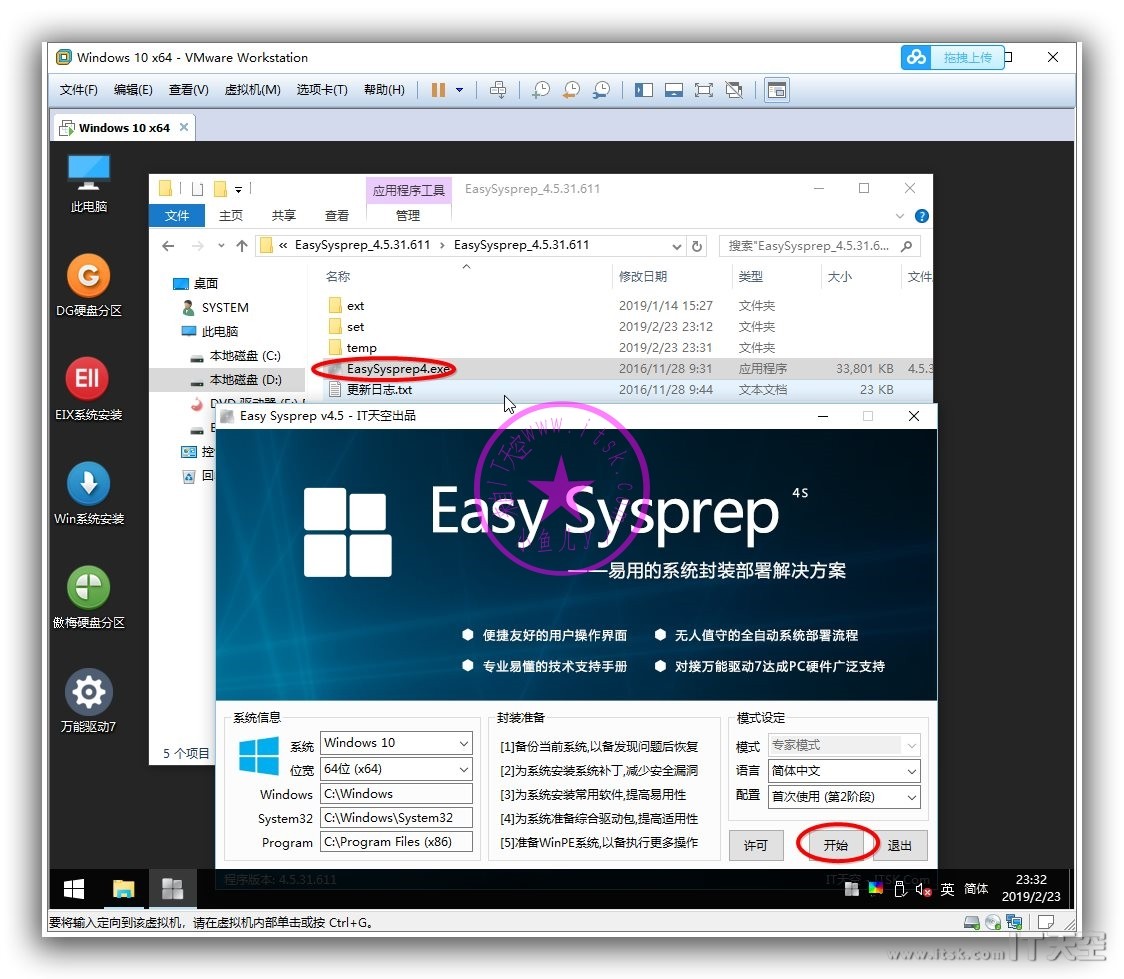Toggle the VMware thumbnail bar view

[674, 90]
